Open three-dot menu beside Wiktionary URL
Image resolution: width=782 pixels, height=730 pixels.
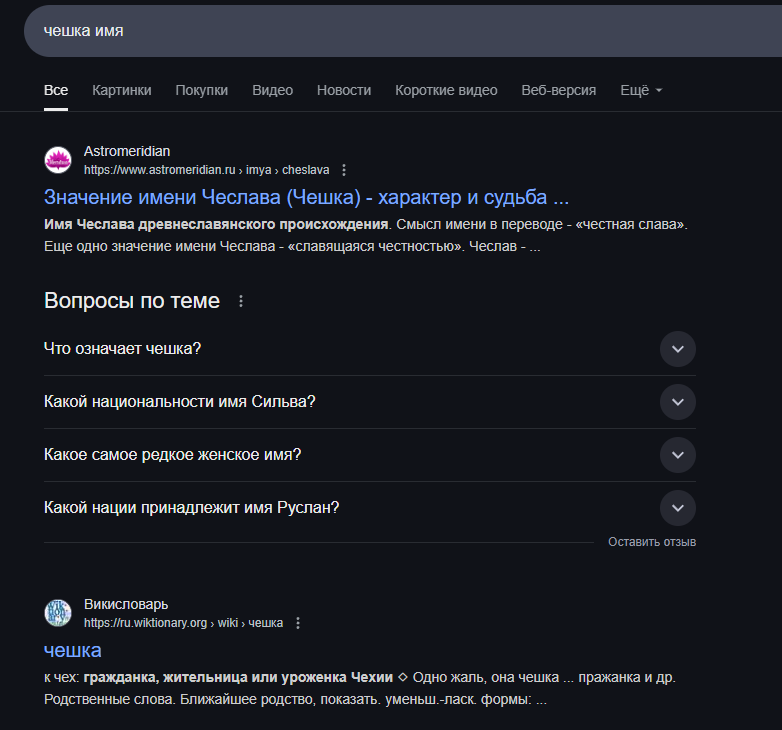[x=297, y=623]
